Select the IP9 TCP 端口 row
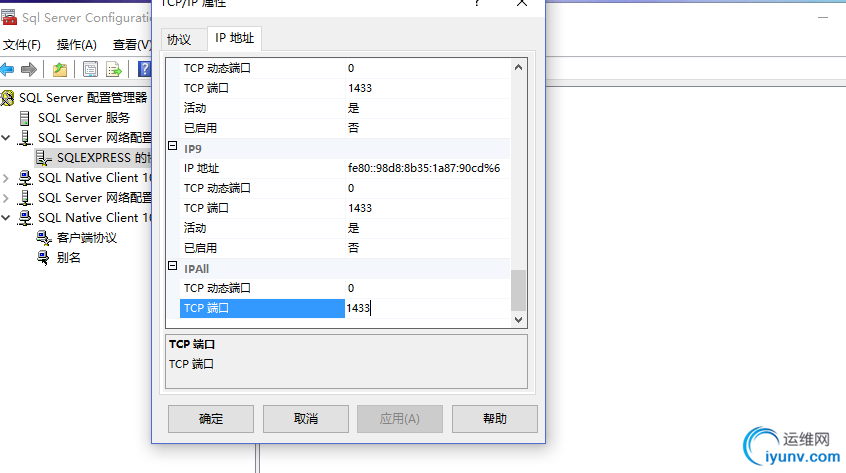This screenshot has width=846, height=473. click(x=345, y=208)
